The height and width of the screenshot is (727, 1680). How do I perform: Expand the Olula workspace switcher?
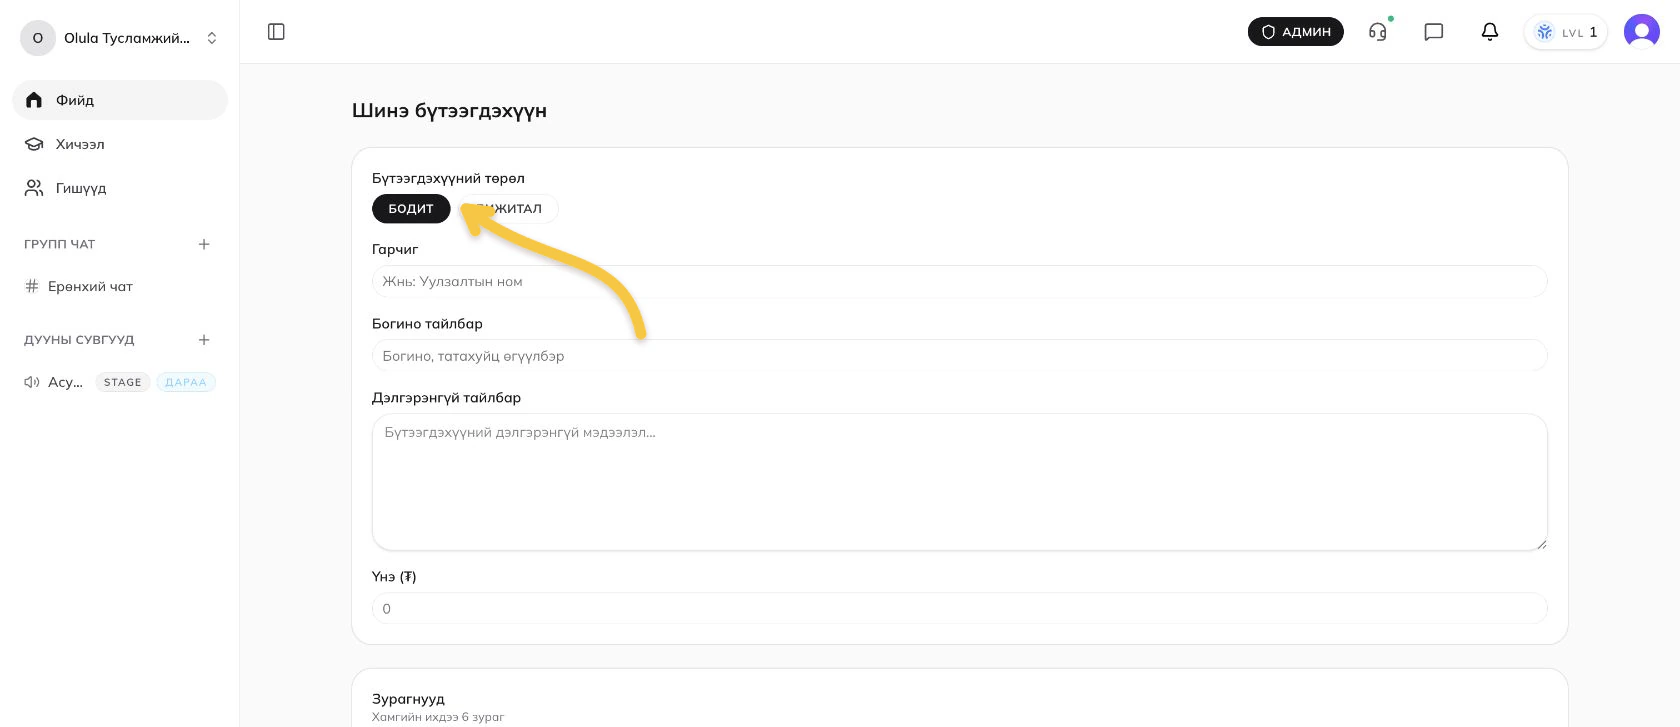pyautogui.click(x=120, y=38)
